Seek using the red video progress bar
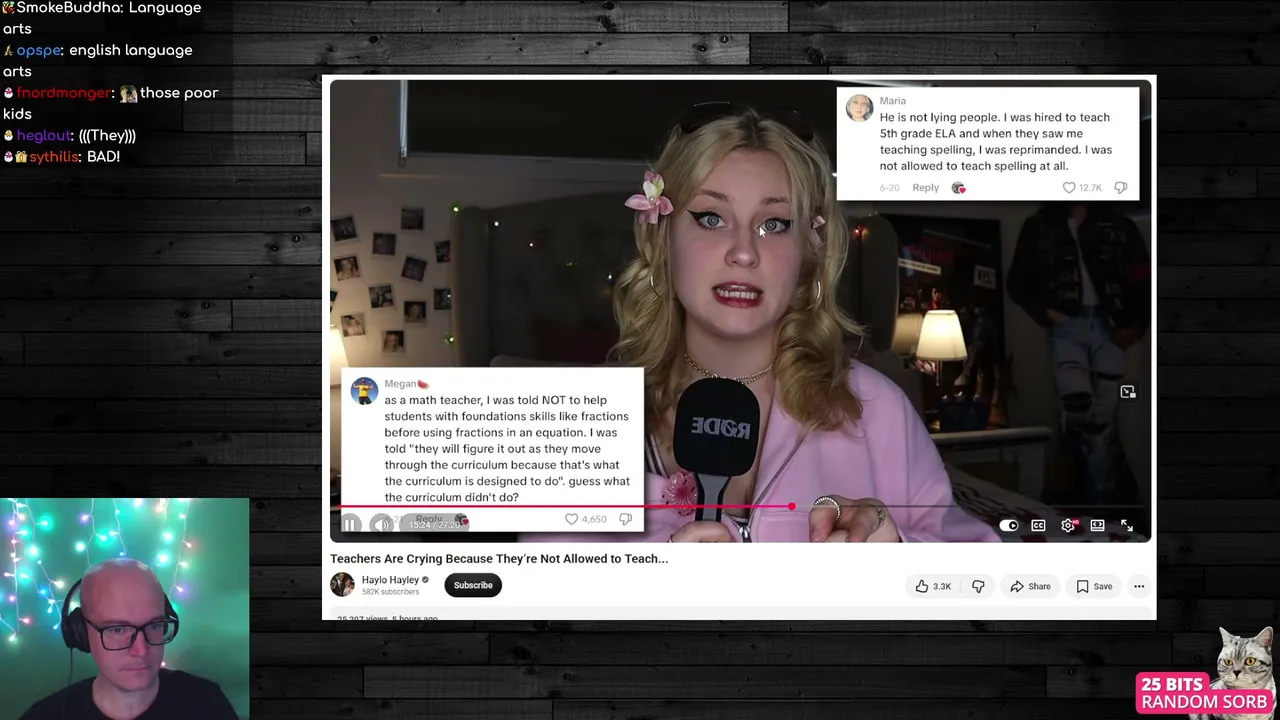1280x720 pixels. (x=740, y=507)
